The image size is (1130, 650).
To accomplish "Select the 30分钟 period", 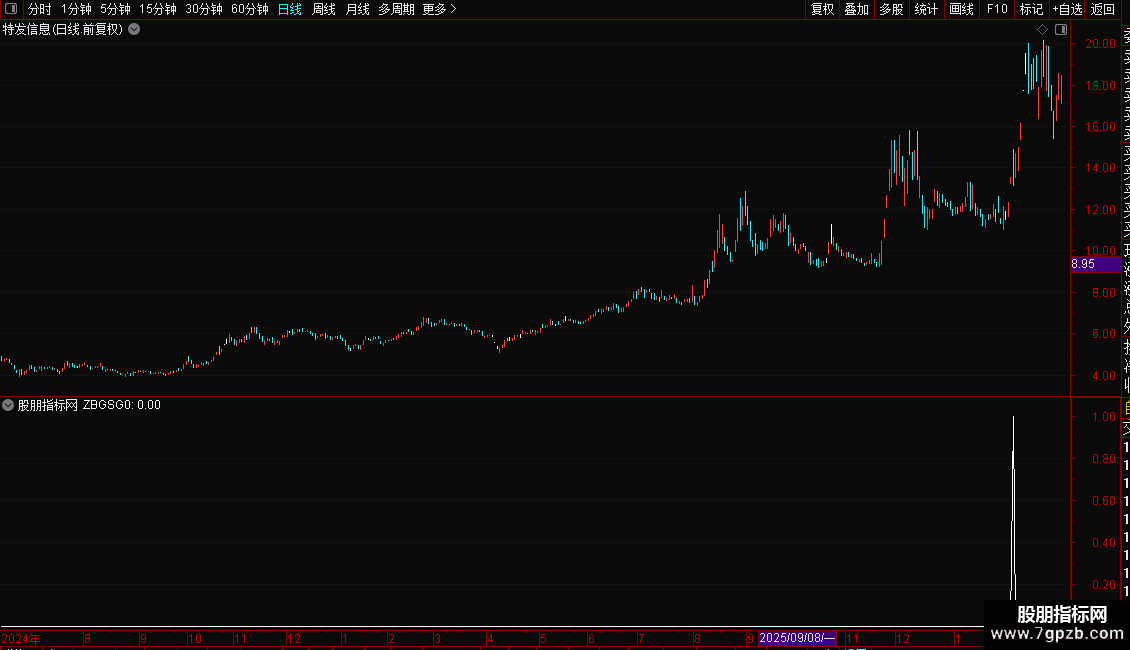I will click(x=204, y=9).
